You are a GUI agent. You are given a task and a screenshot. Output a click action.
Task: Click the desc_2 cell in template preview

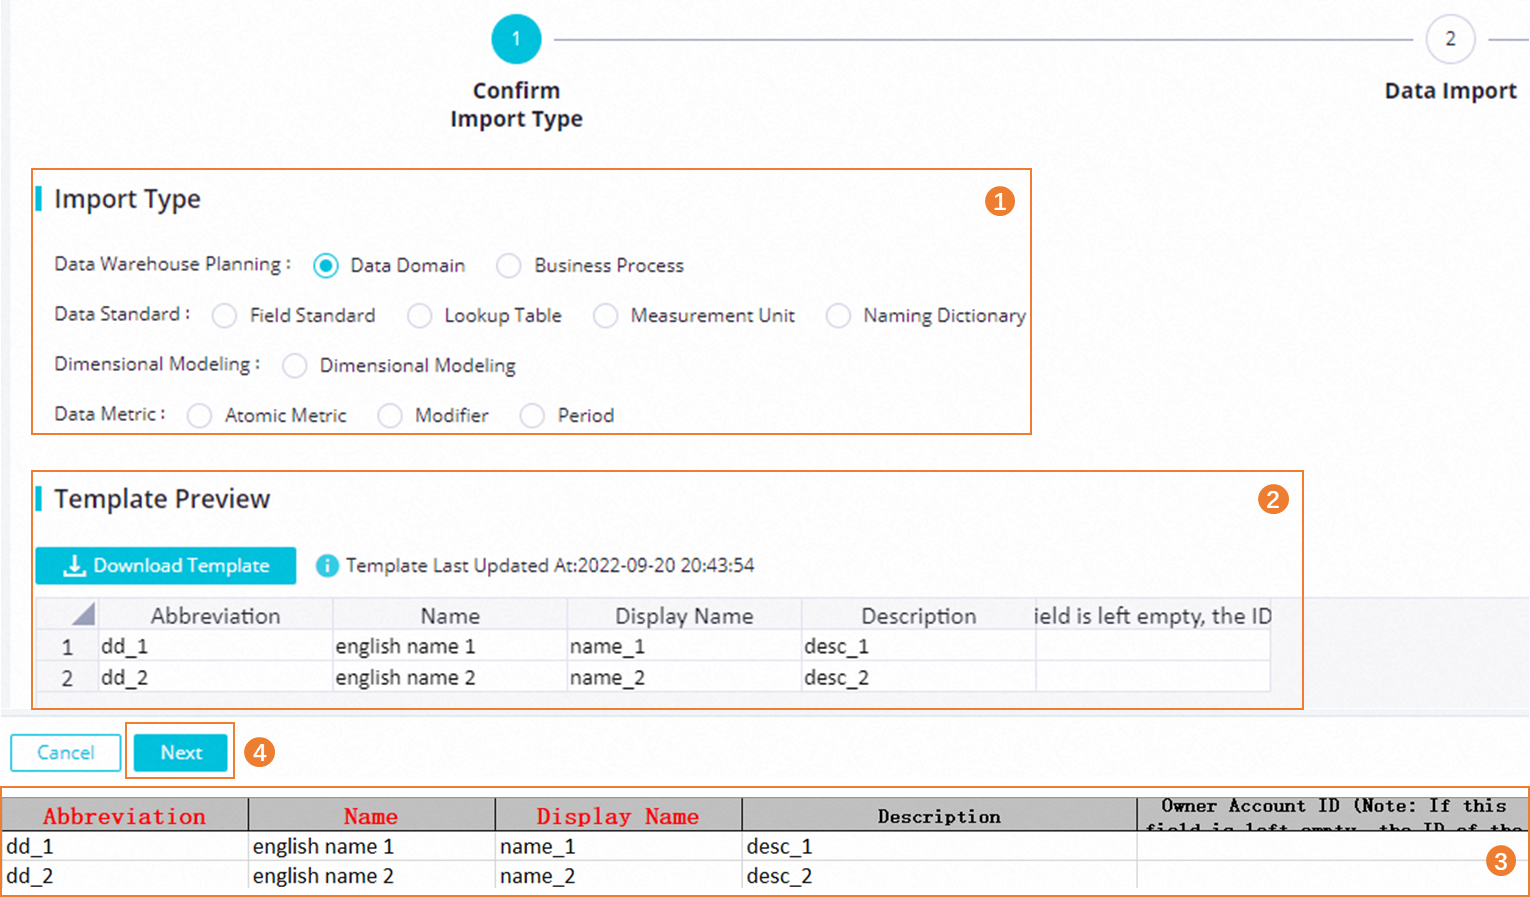[918, 677]
